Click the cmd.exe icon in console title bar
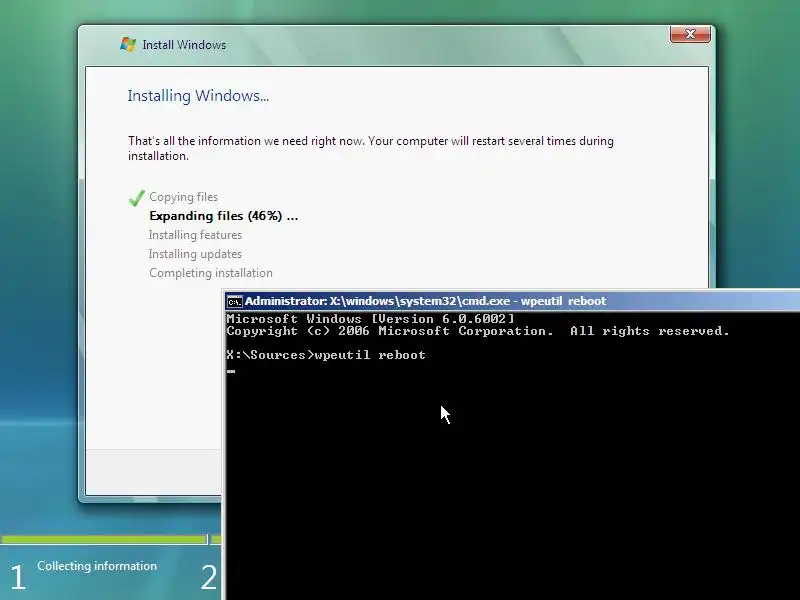The height and width of the screenshot is (600, 800). coord(235,302)
